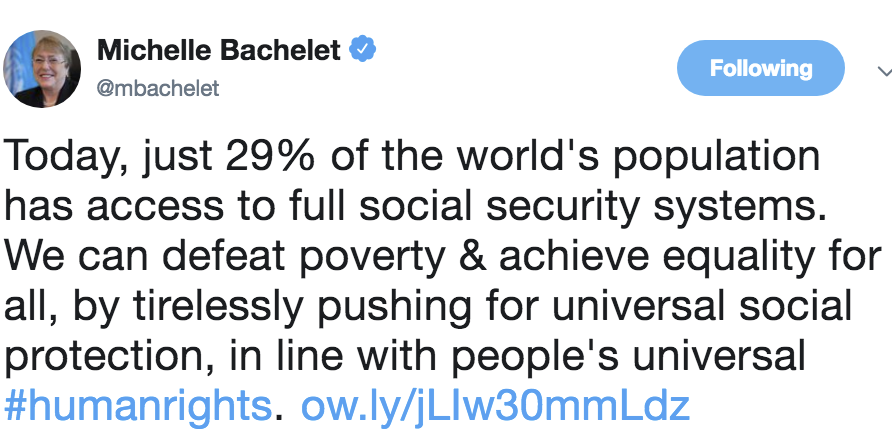Open the #humanrights hashtag link
The image size is (892, 446).
click(138, 406)
